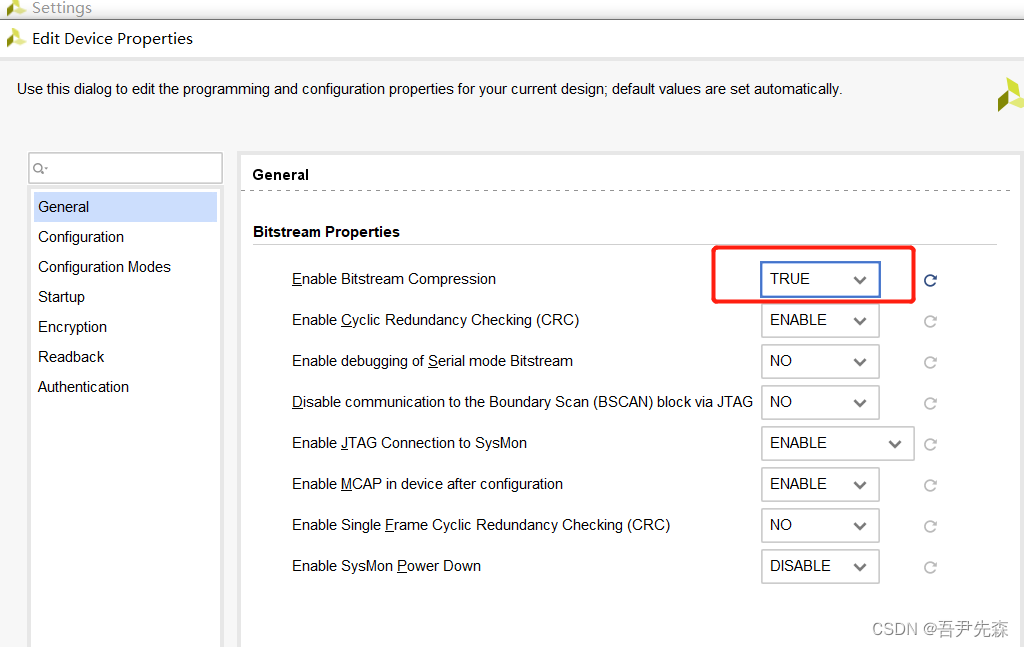Reset MCAP after configuration value

[931, 486]
